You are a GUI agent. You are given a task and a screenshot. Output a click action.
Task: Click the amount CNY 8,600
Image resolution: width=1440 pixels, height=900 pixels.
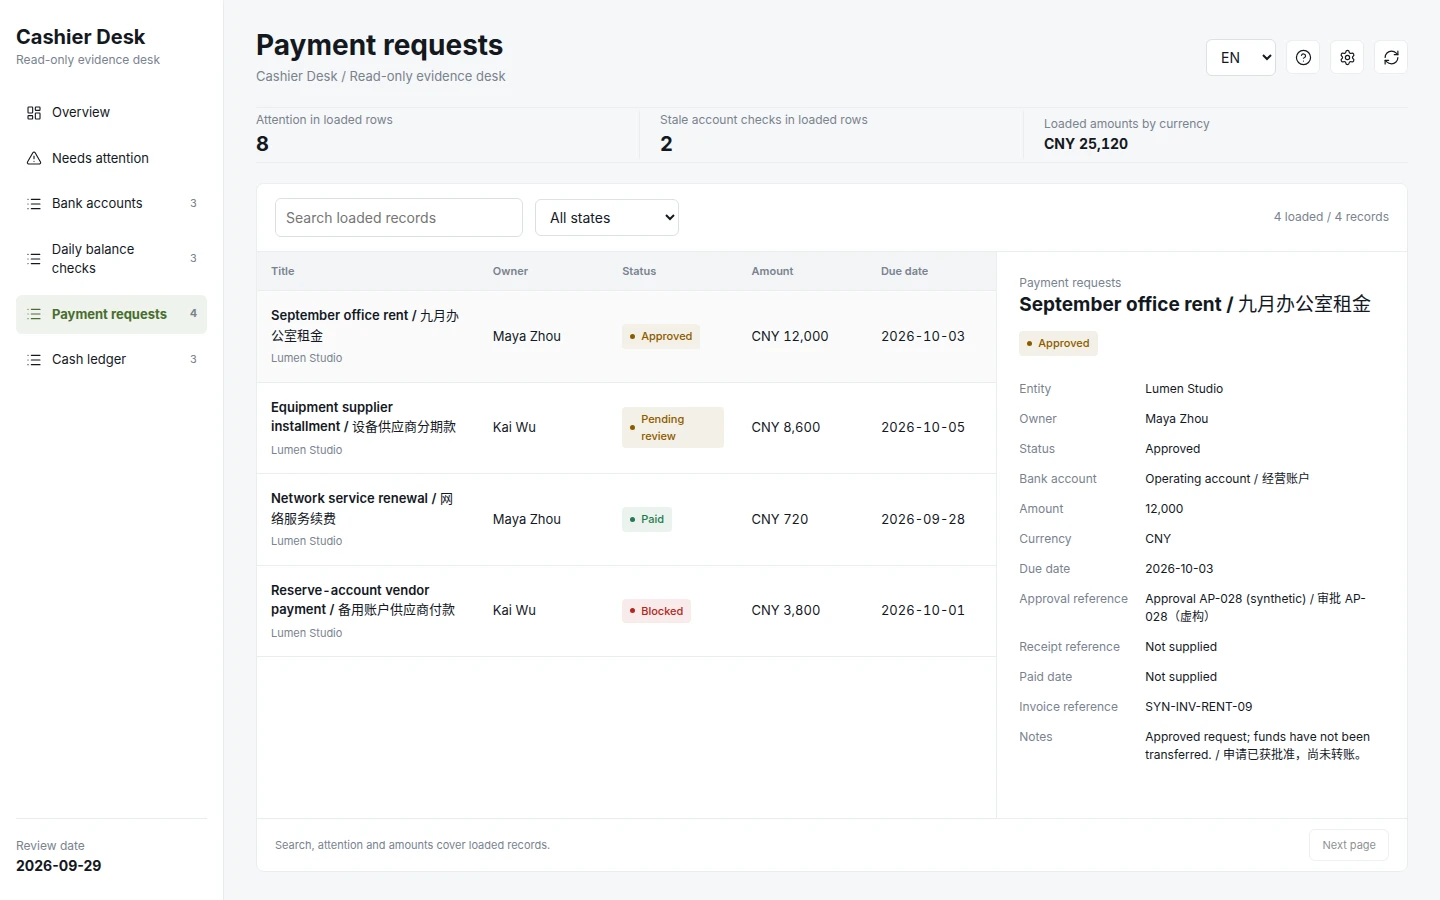(x=786, y=428)
